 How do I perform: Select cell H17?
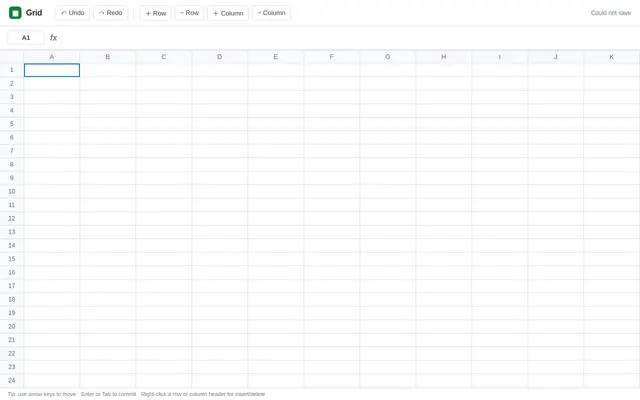click(x=443, y=286)
